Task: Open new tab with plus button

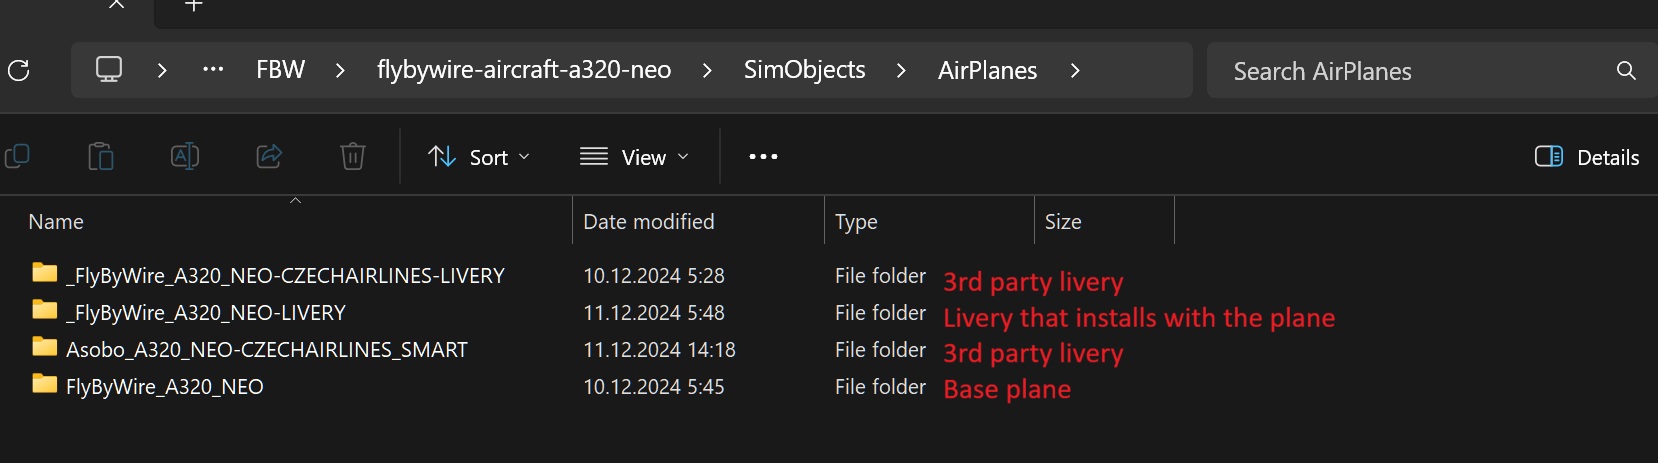Action: pos(194,5)
